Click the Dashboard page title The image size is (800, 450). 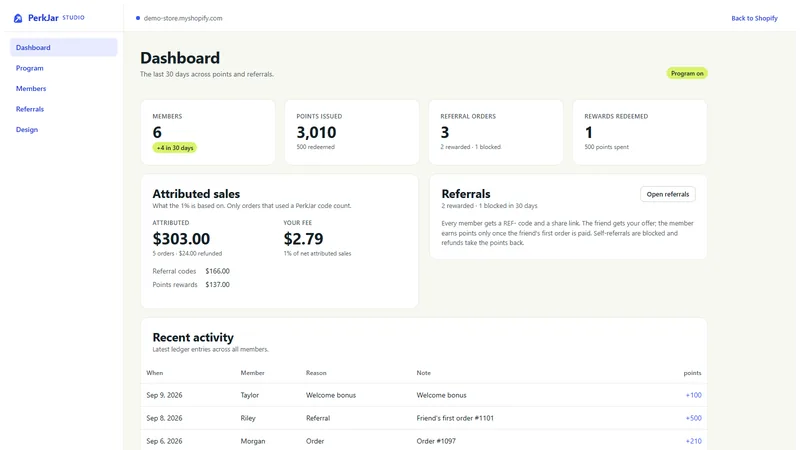pyautogui.click(x=180, y=58)
